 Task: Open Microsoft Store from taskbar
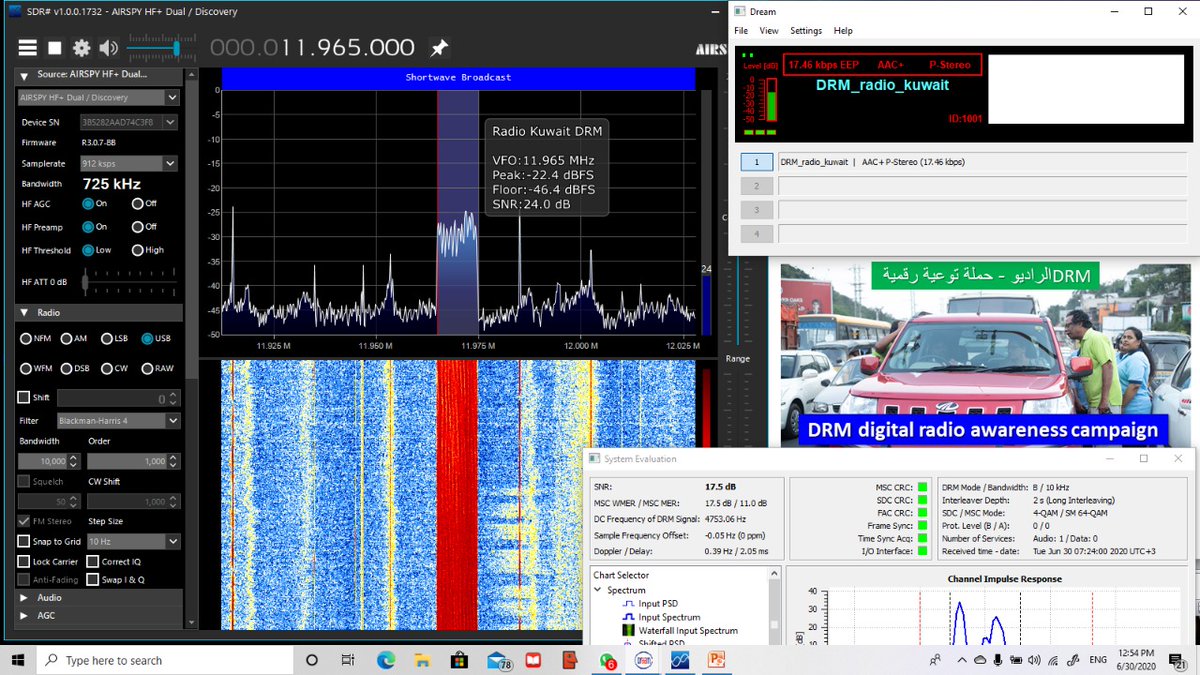click(460, 660)
